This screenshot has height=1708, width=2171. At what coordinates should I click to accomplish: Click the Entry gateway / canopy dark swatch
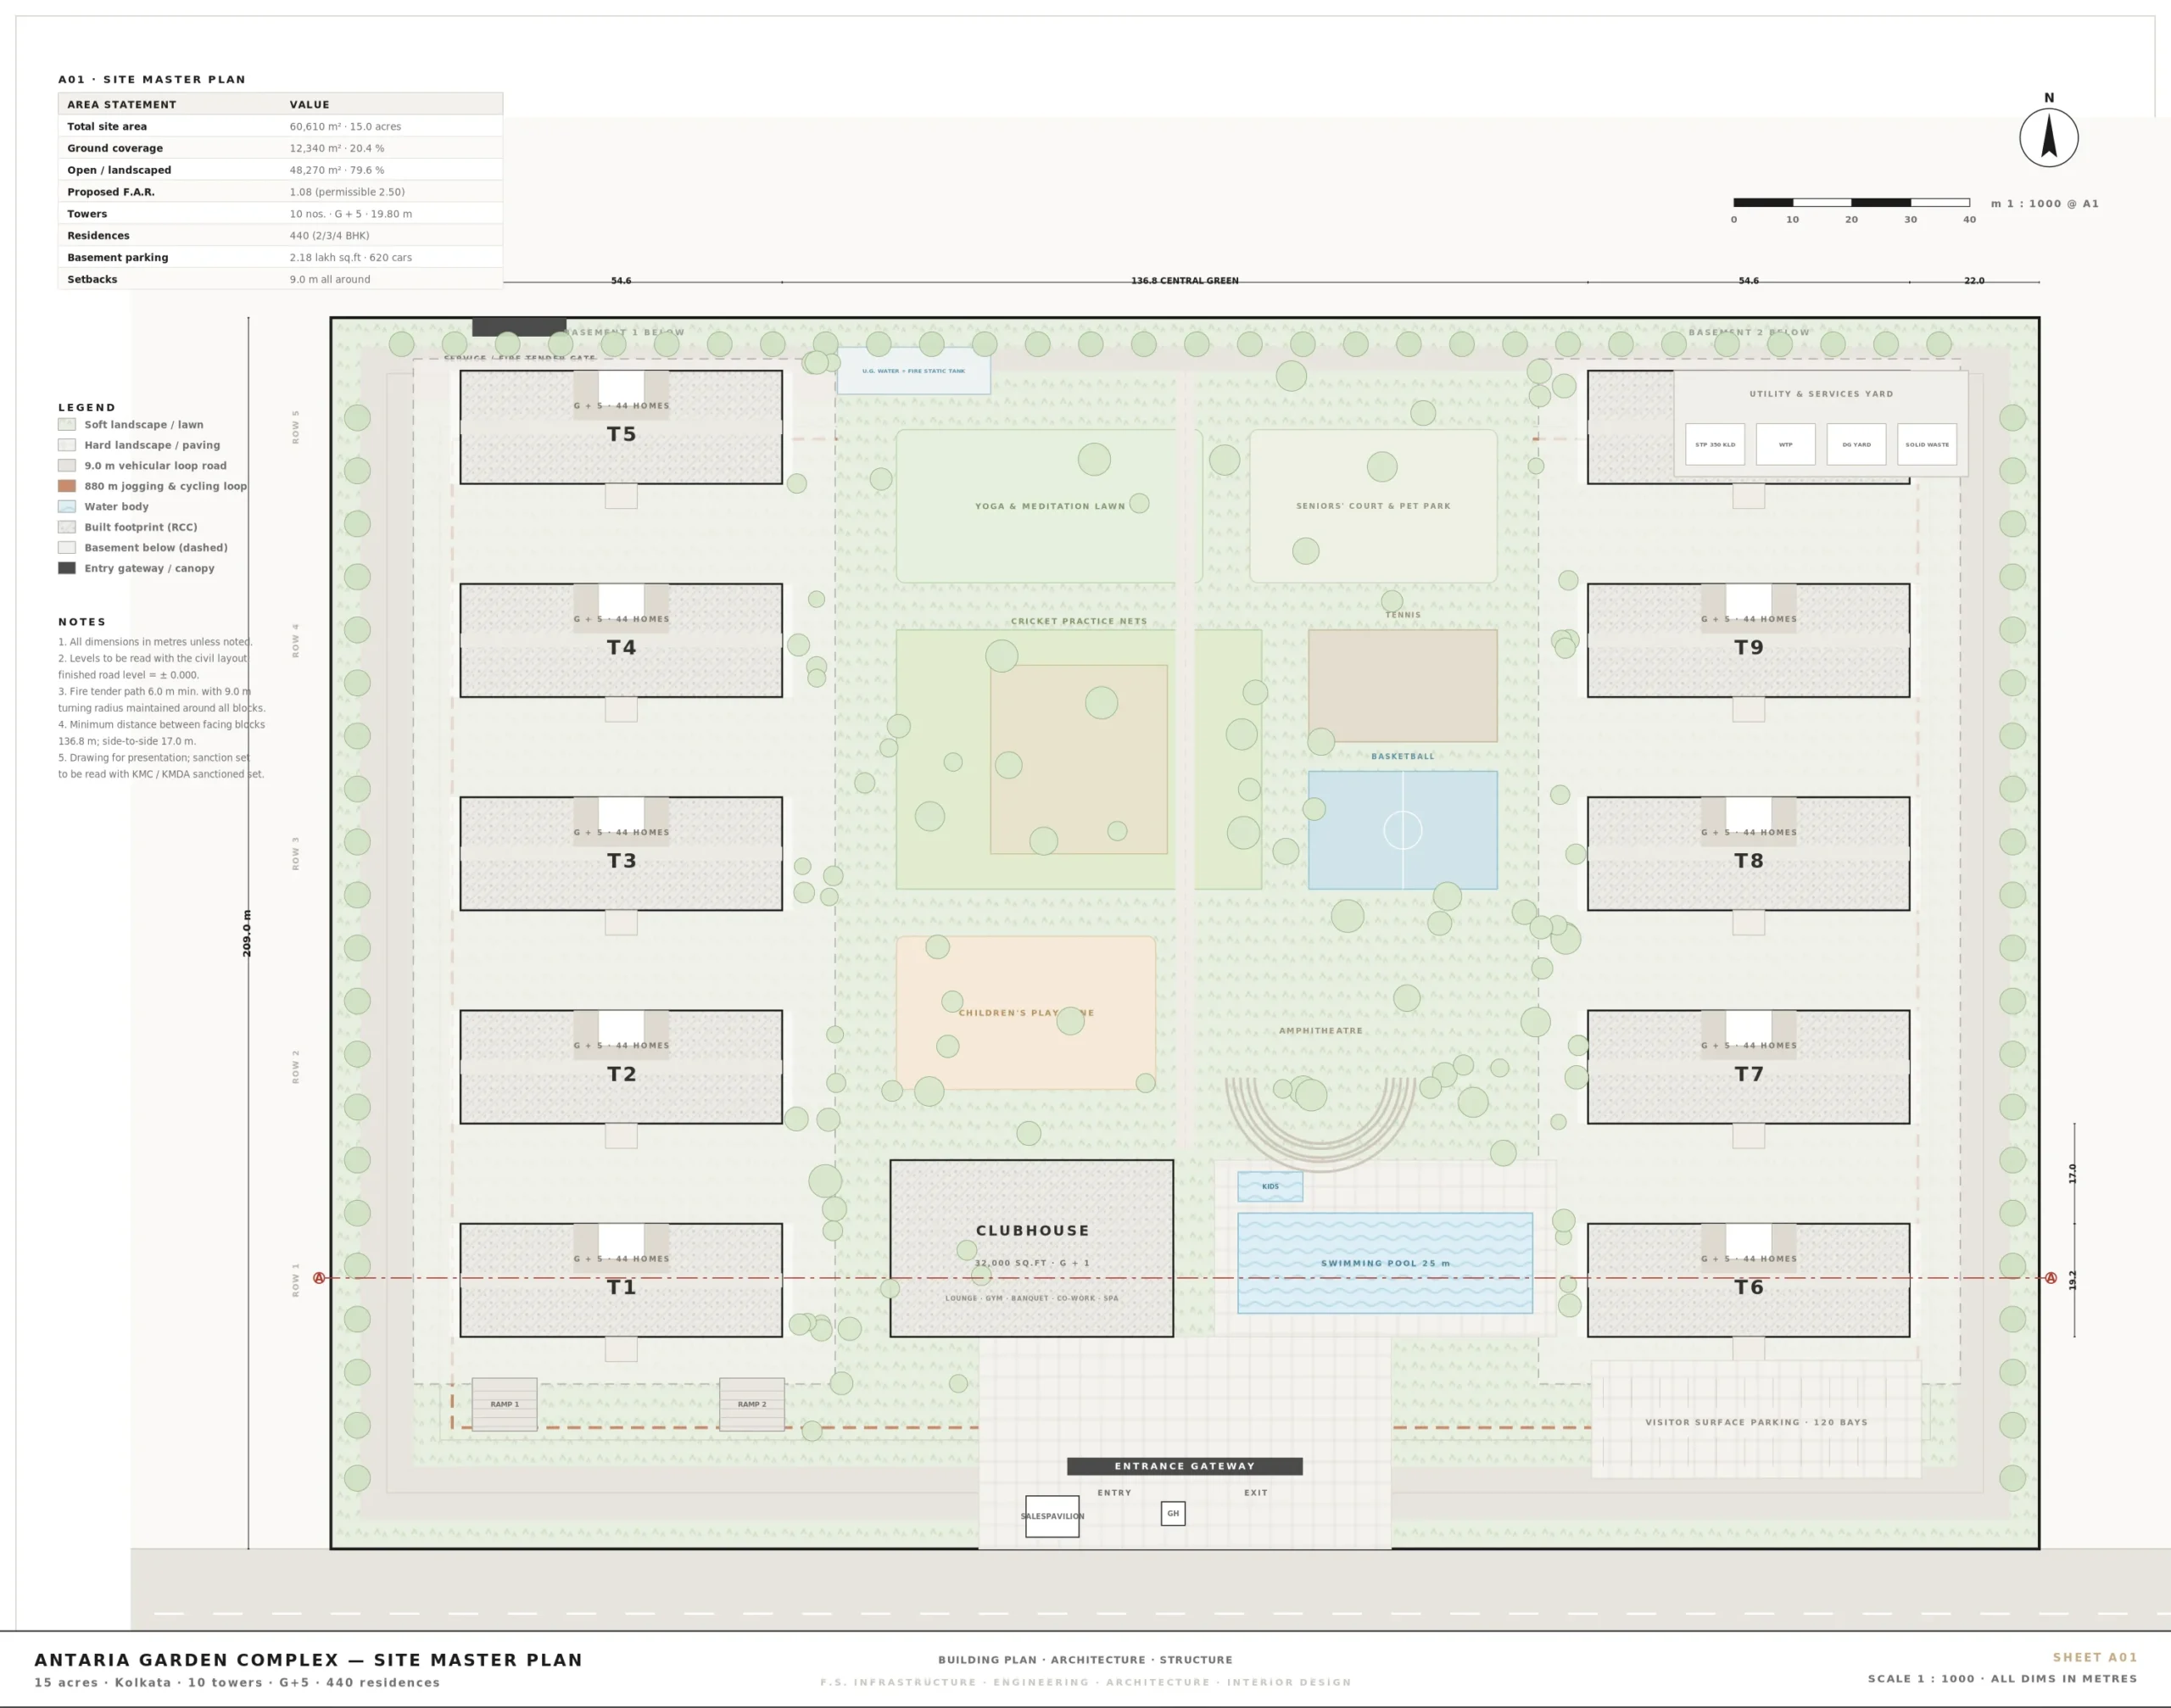pos(67,568)
